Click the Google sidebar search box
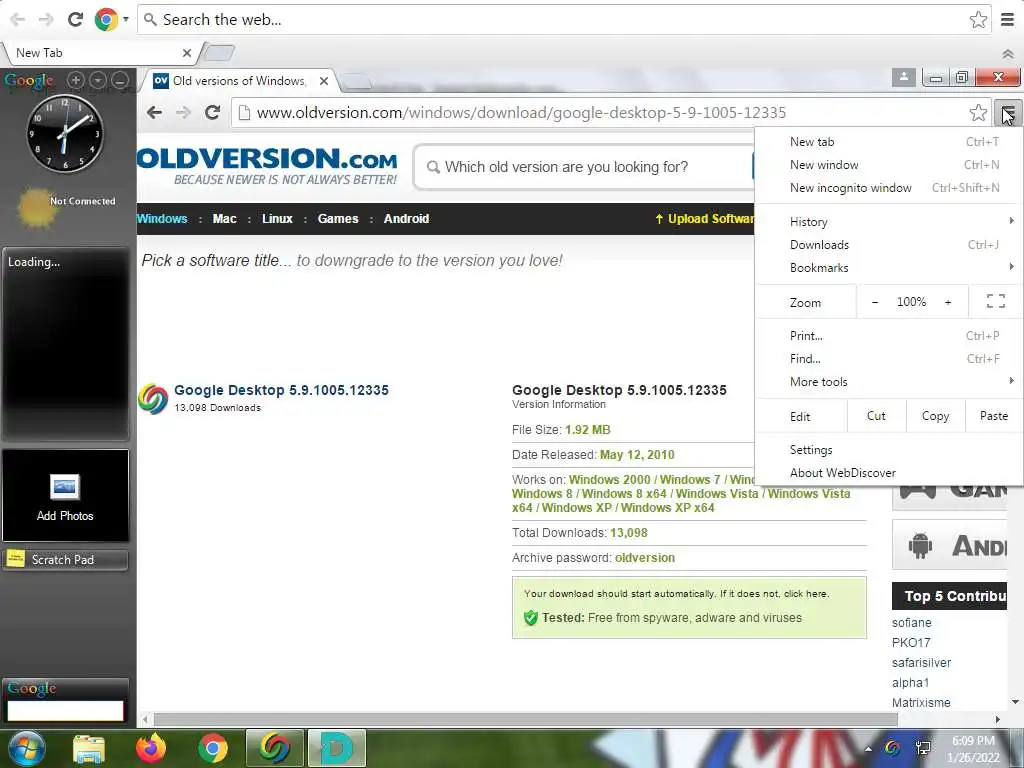This screenshot has width=1024, height=768. [x=65, y=711]
